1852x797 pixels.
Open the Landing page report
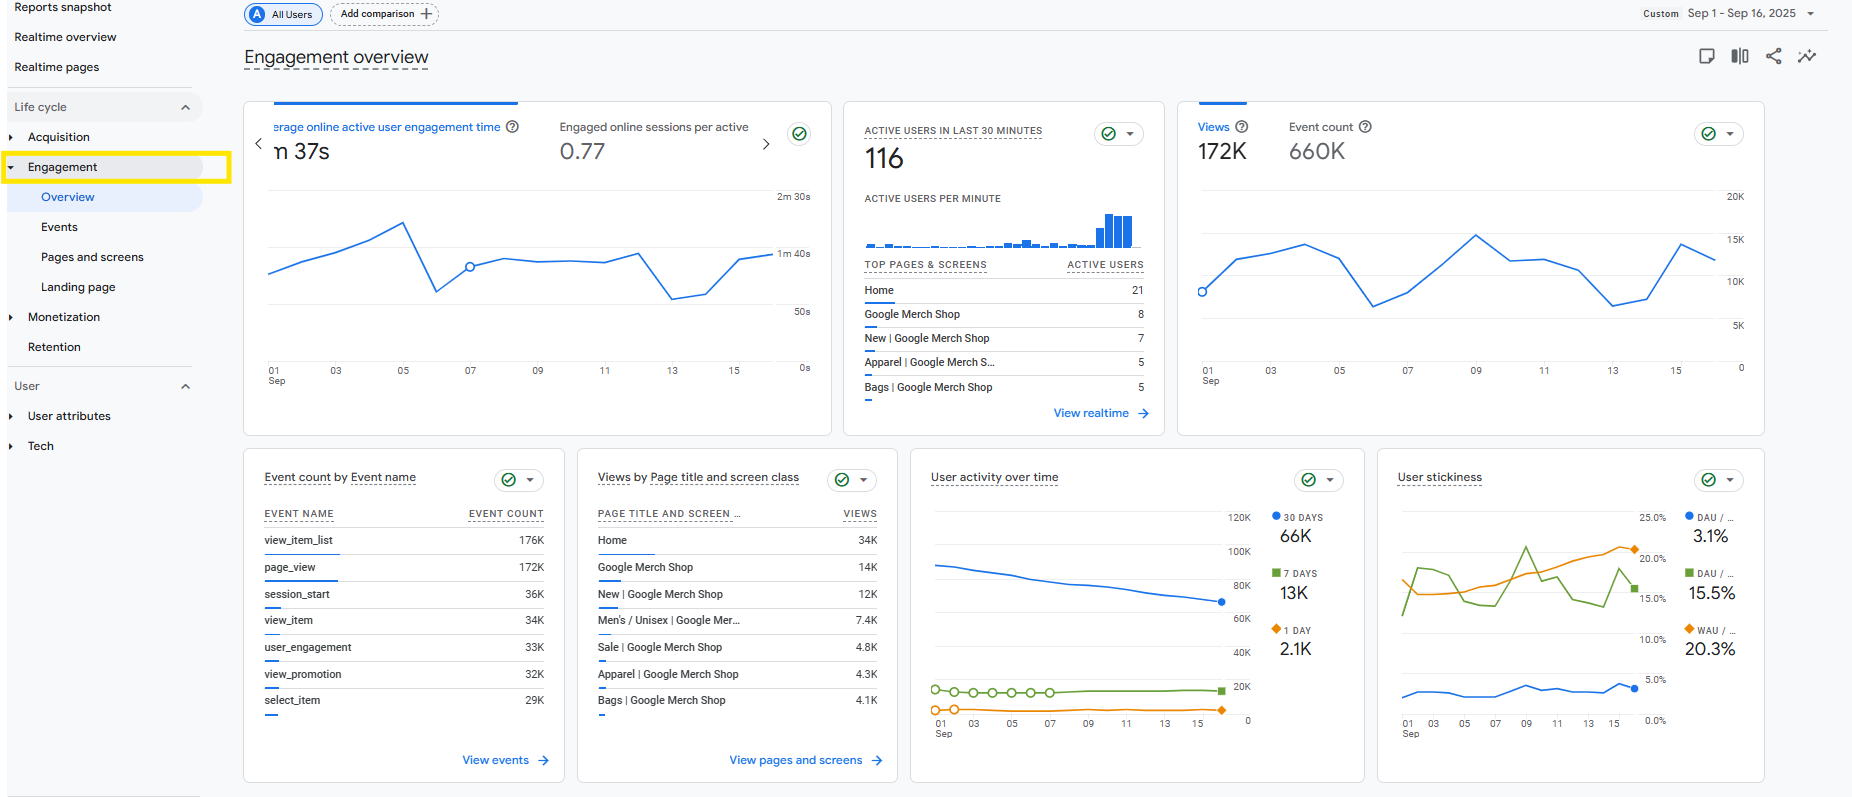78,287
